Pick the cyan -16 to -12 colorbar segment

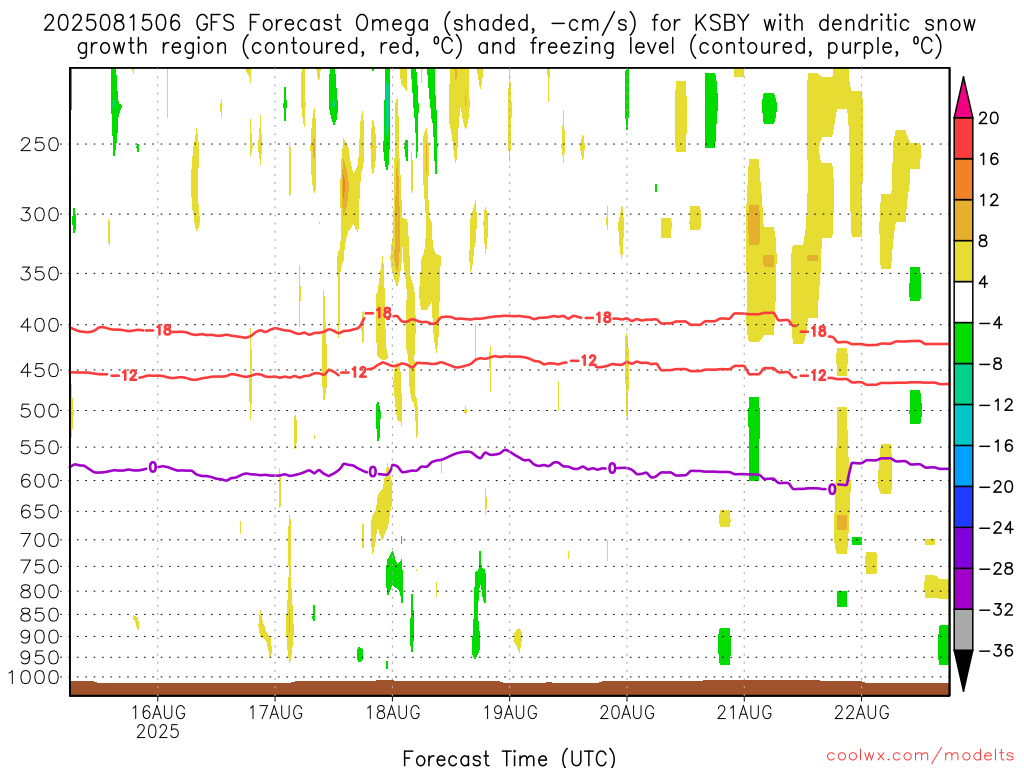[x=963, y=425]
